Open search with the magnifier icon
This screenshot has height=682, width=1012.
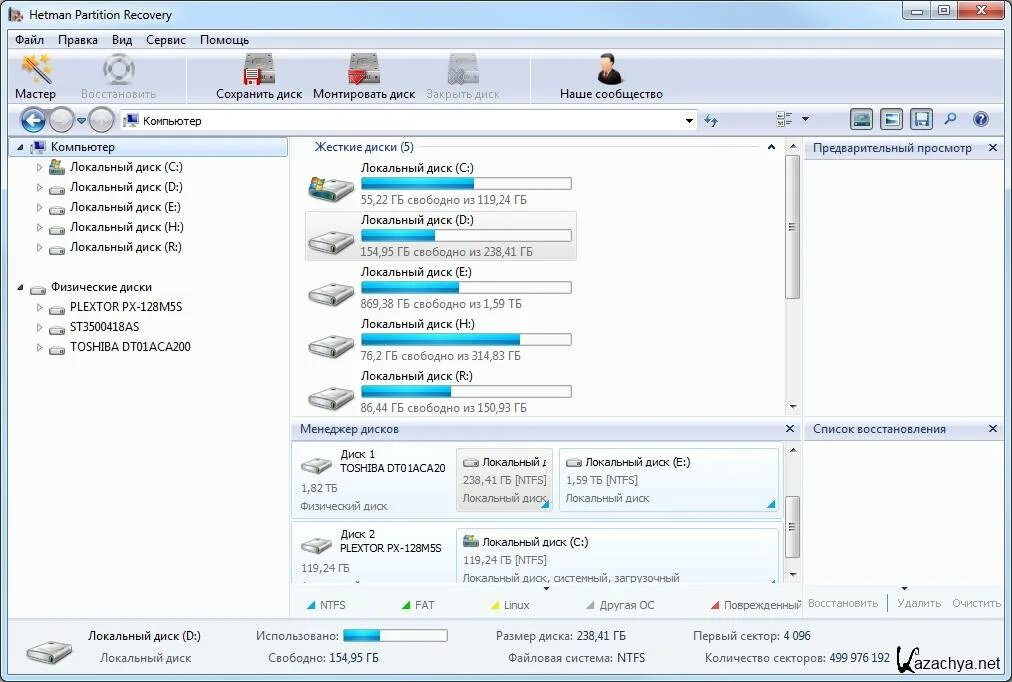[950, 119]
